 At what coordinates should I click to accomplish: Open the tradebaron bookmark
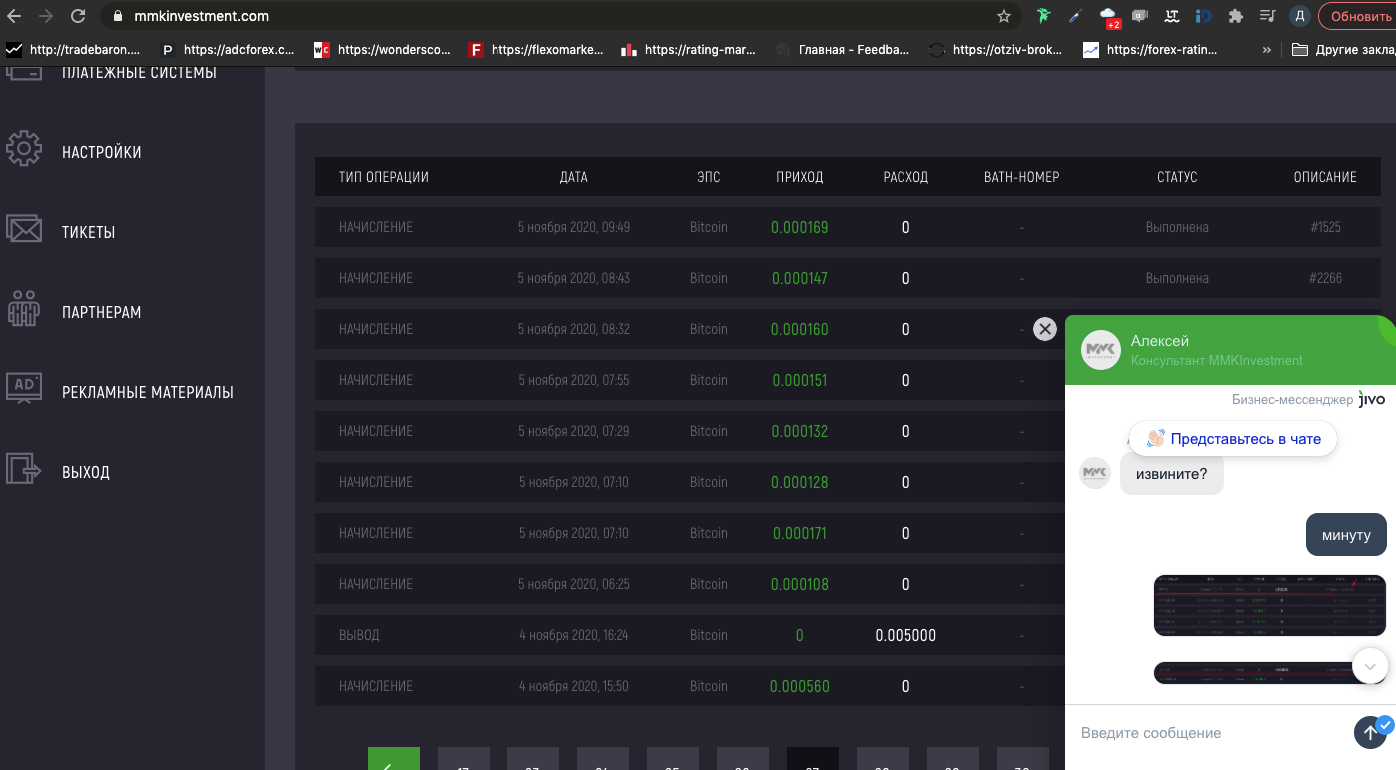tap(74, 49)
